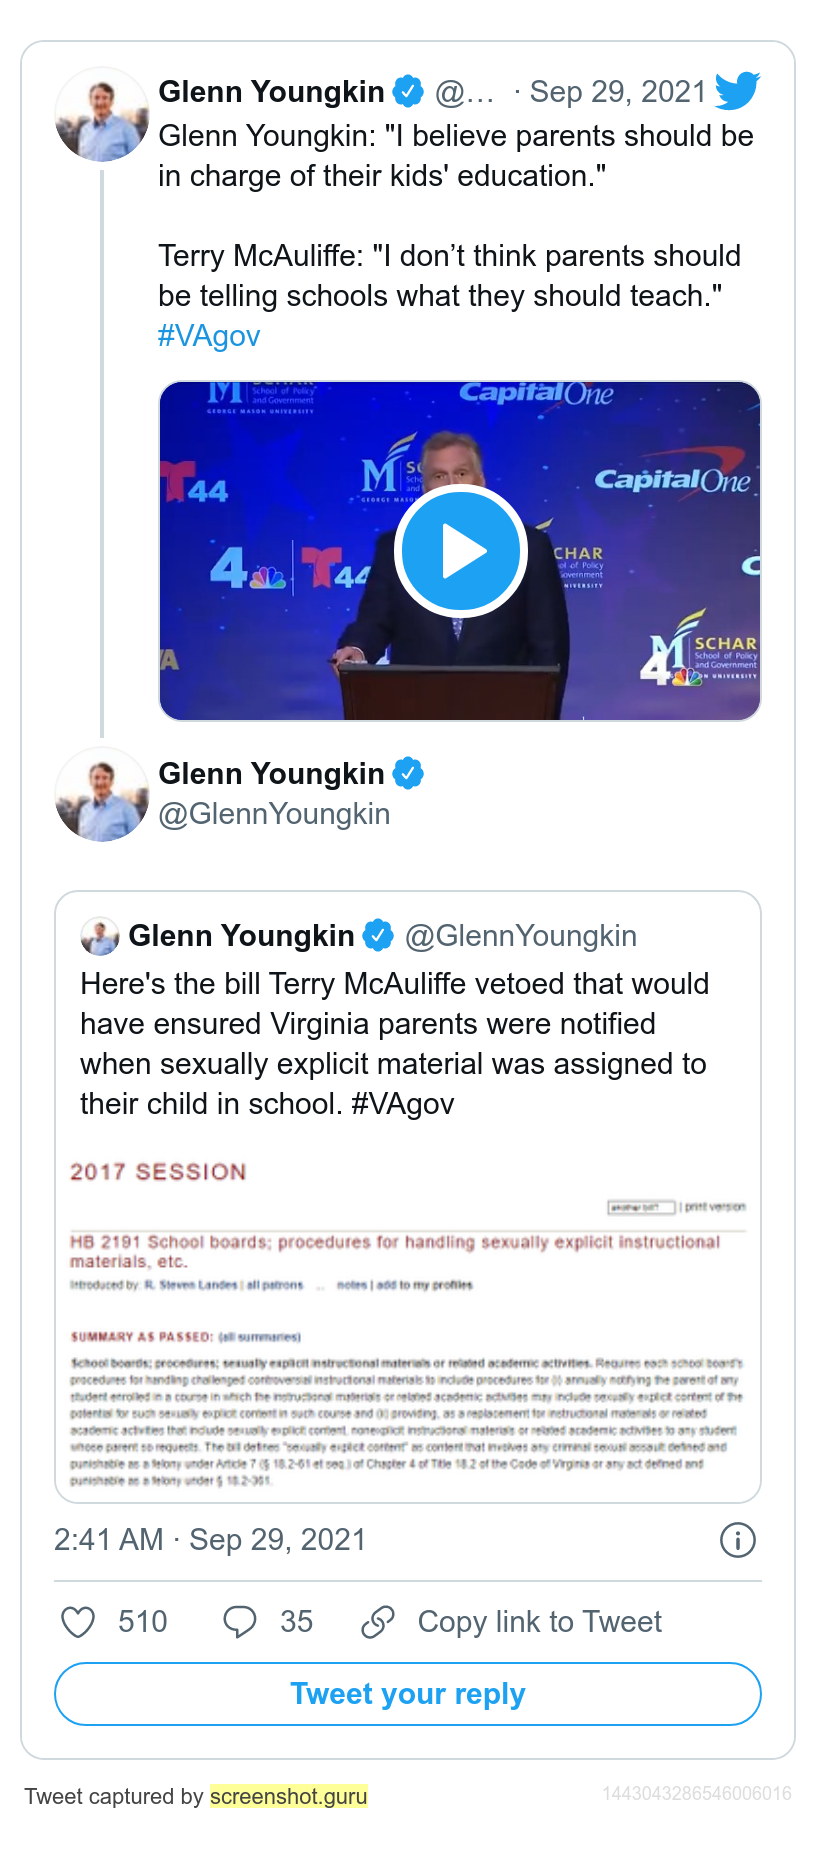The height and width of the screenshot is (1852, 816).
Task: Open the @GlennYoungkin handle under second avatar
Action: coord(275,814)
